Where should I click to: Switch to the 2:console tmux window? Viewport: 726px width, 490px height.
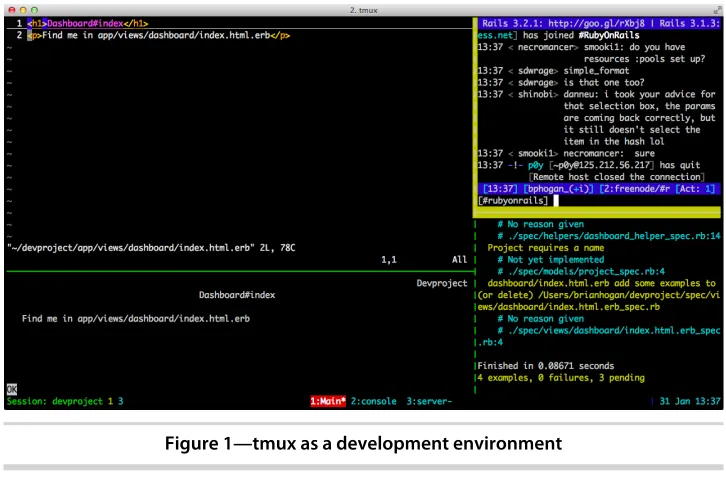[373, 401]
